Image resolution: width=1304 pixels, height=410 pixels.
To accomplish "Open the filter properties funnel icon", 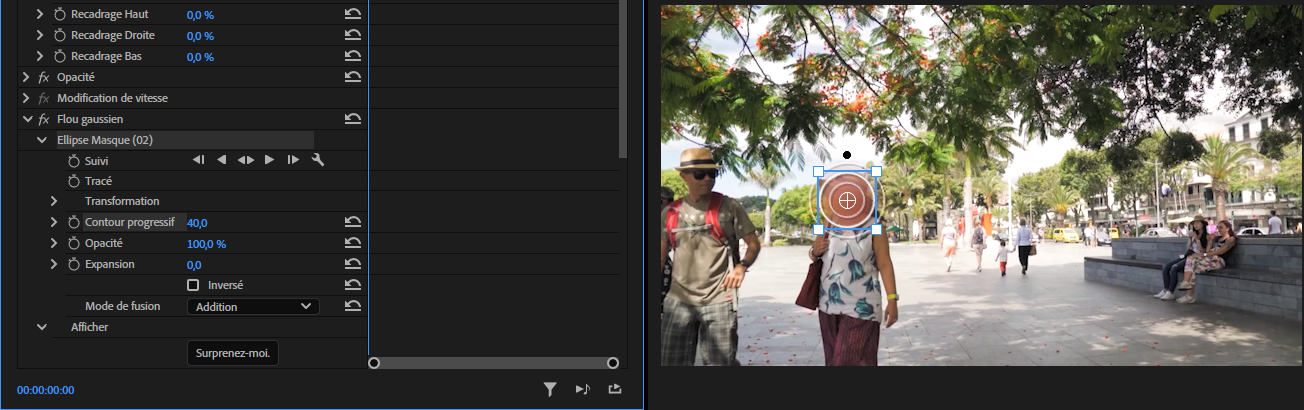I will (550, 390).
